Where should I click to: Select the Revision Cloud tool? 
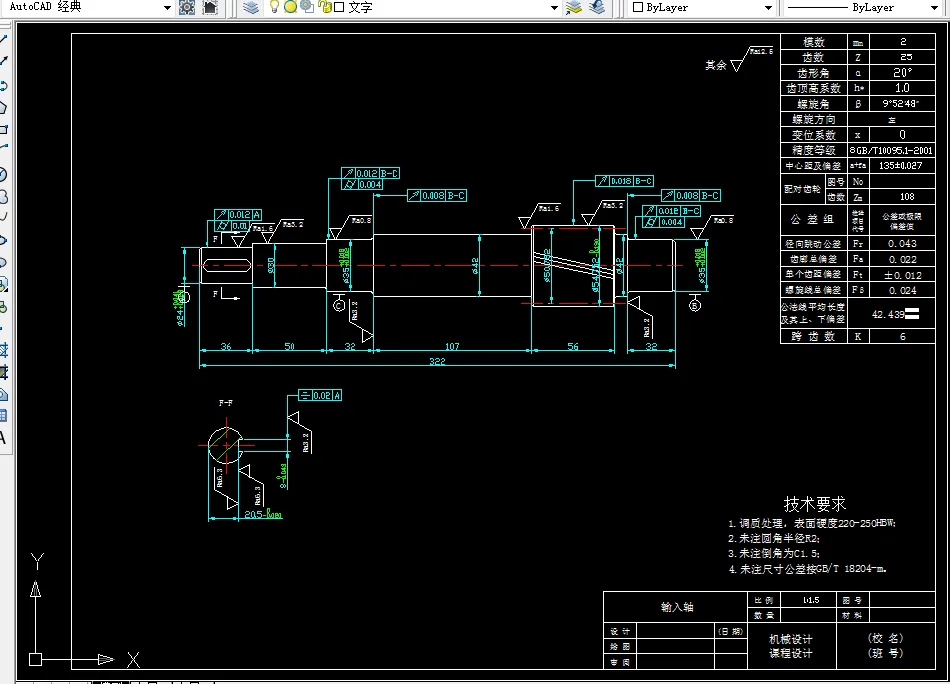3,197
